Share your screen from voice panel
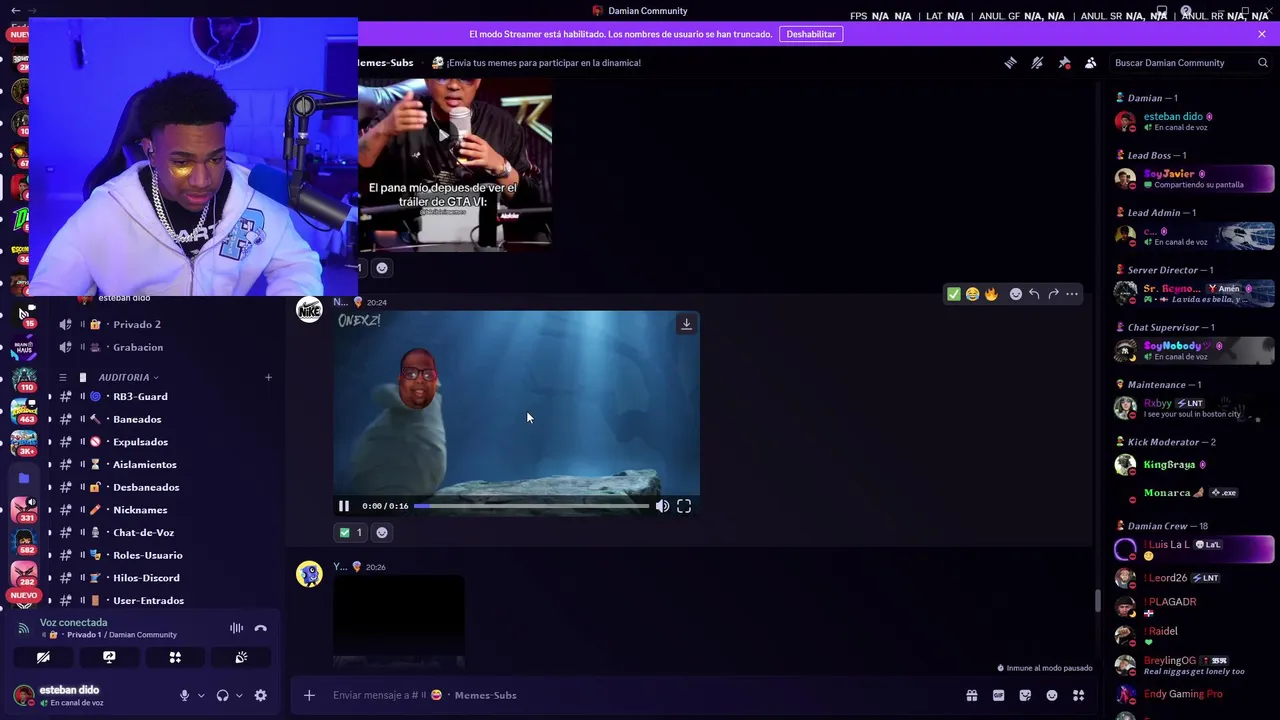Screen dimensions: 1280x720 tap(109, 658)
